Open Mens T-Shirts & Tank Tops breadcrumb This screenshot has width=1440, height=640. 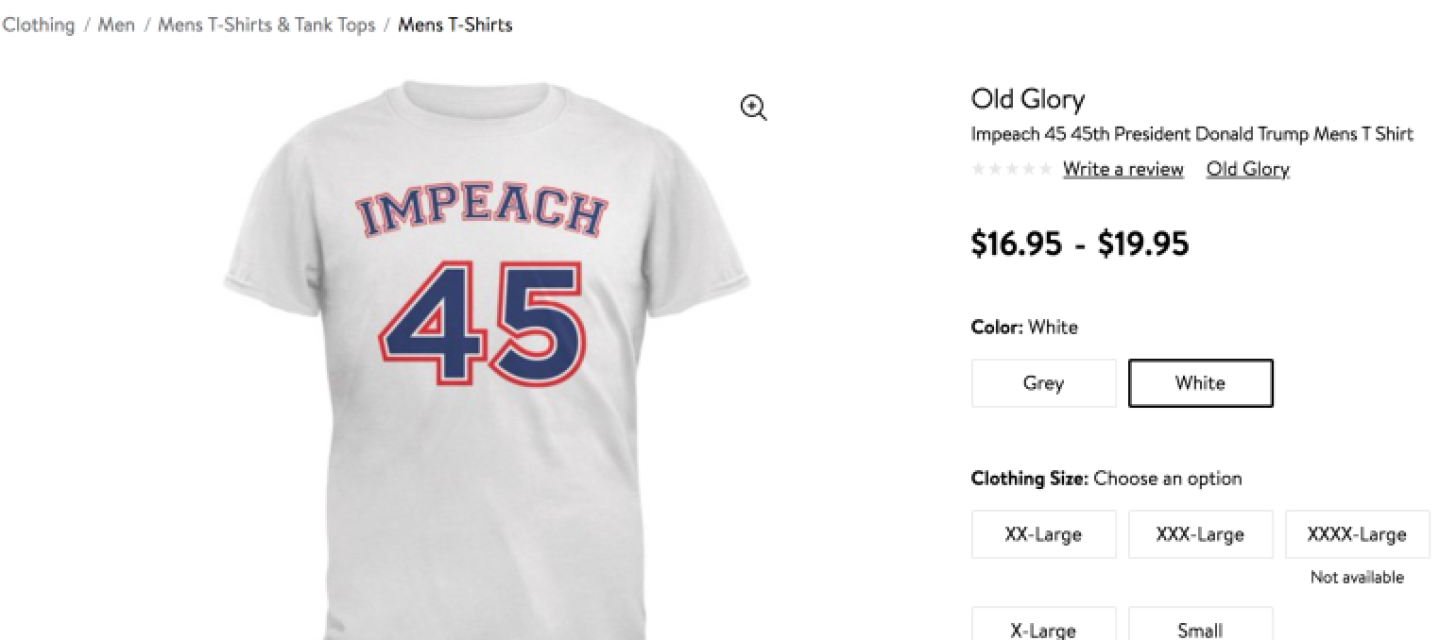pyautogui.click(x=266, y=25)
